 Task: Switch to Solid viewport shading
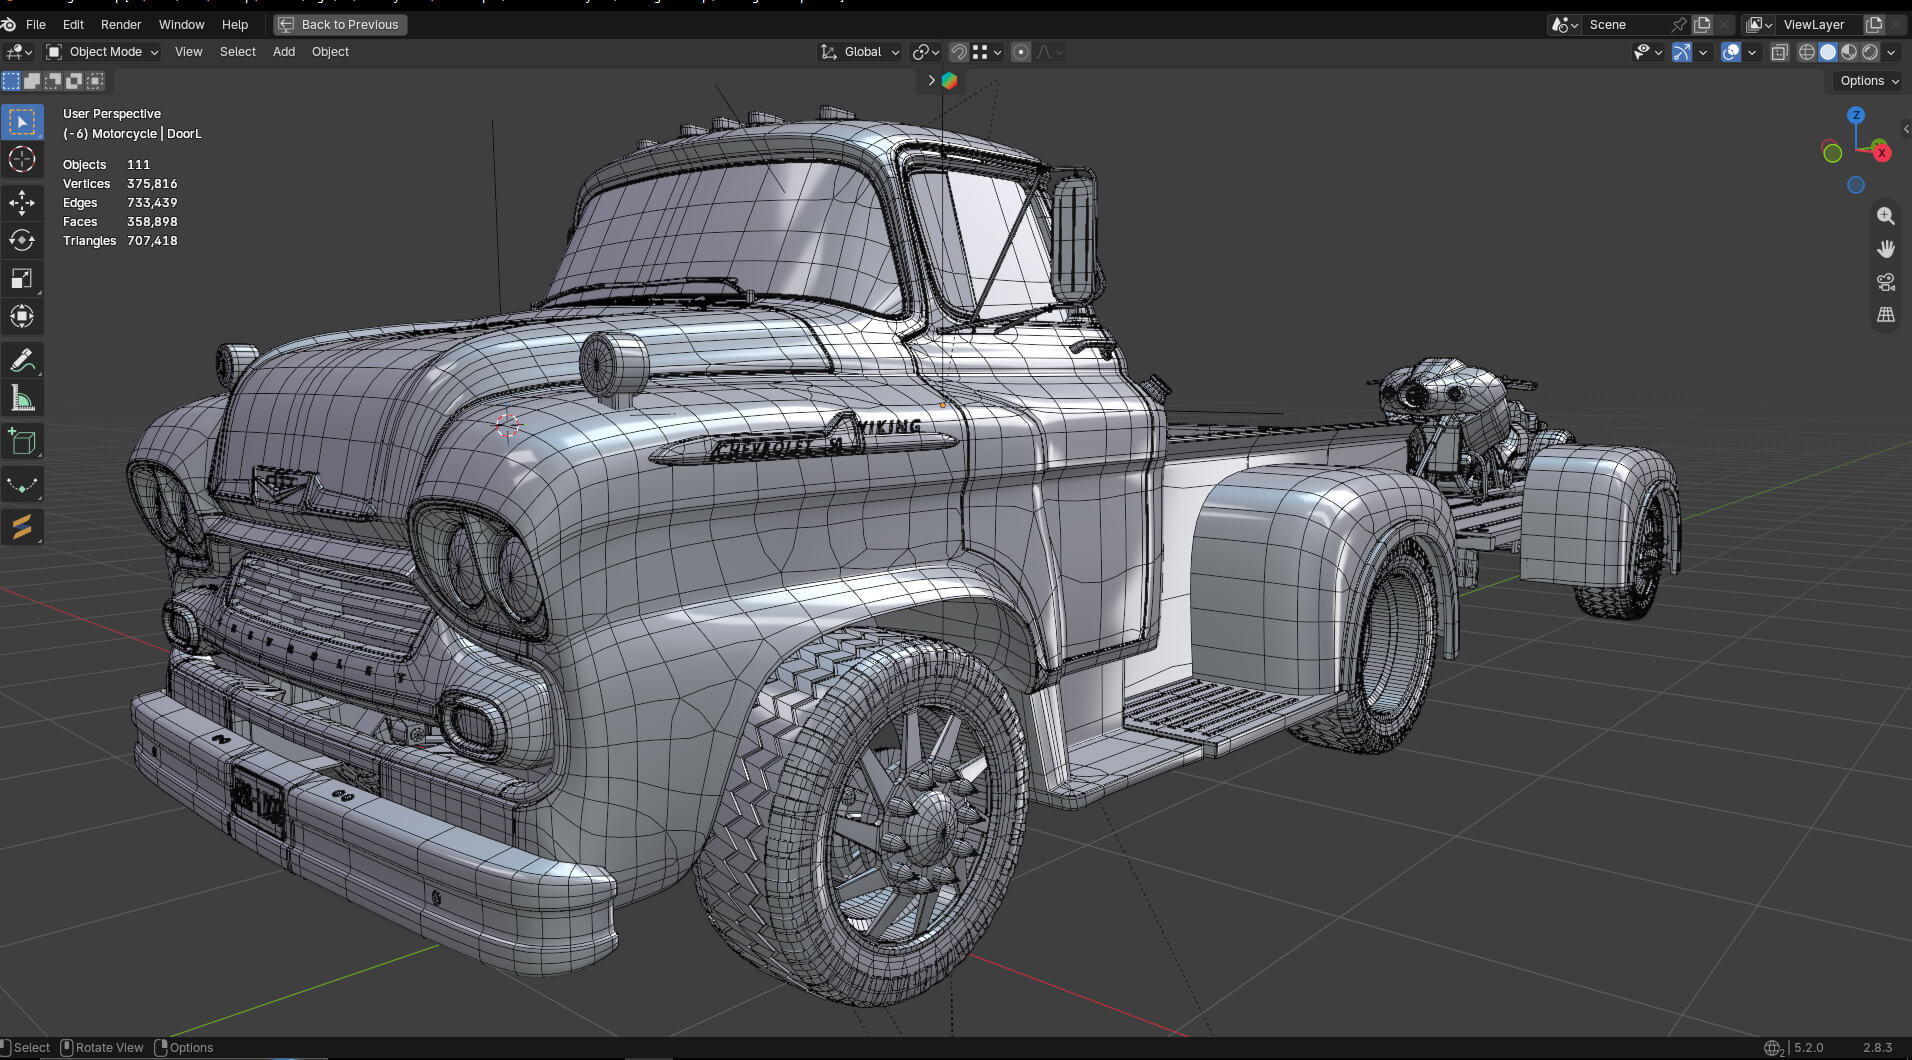click(1828, 52)
